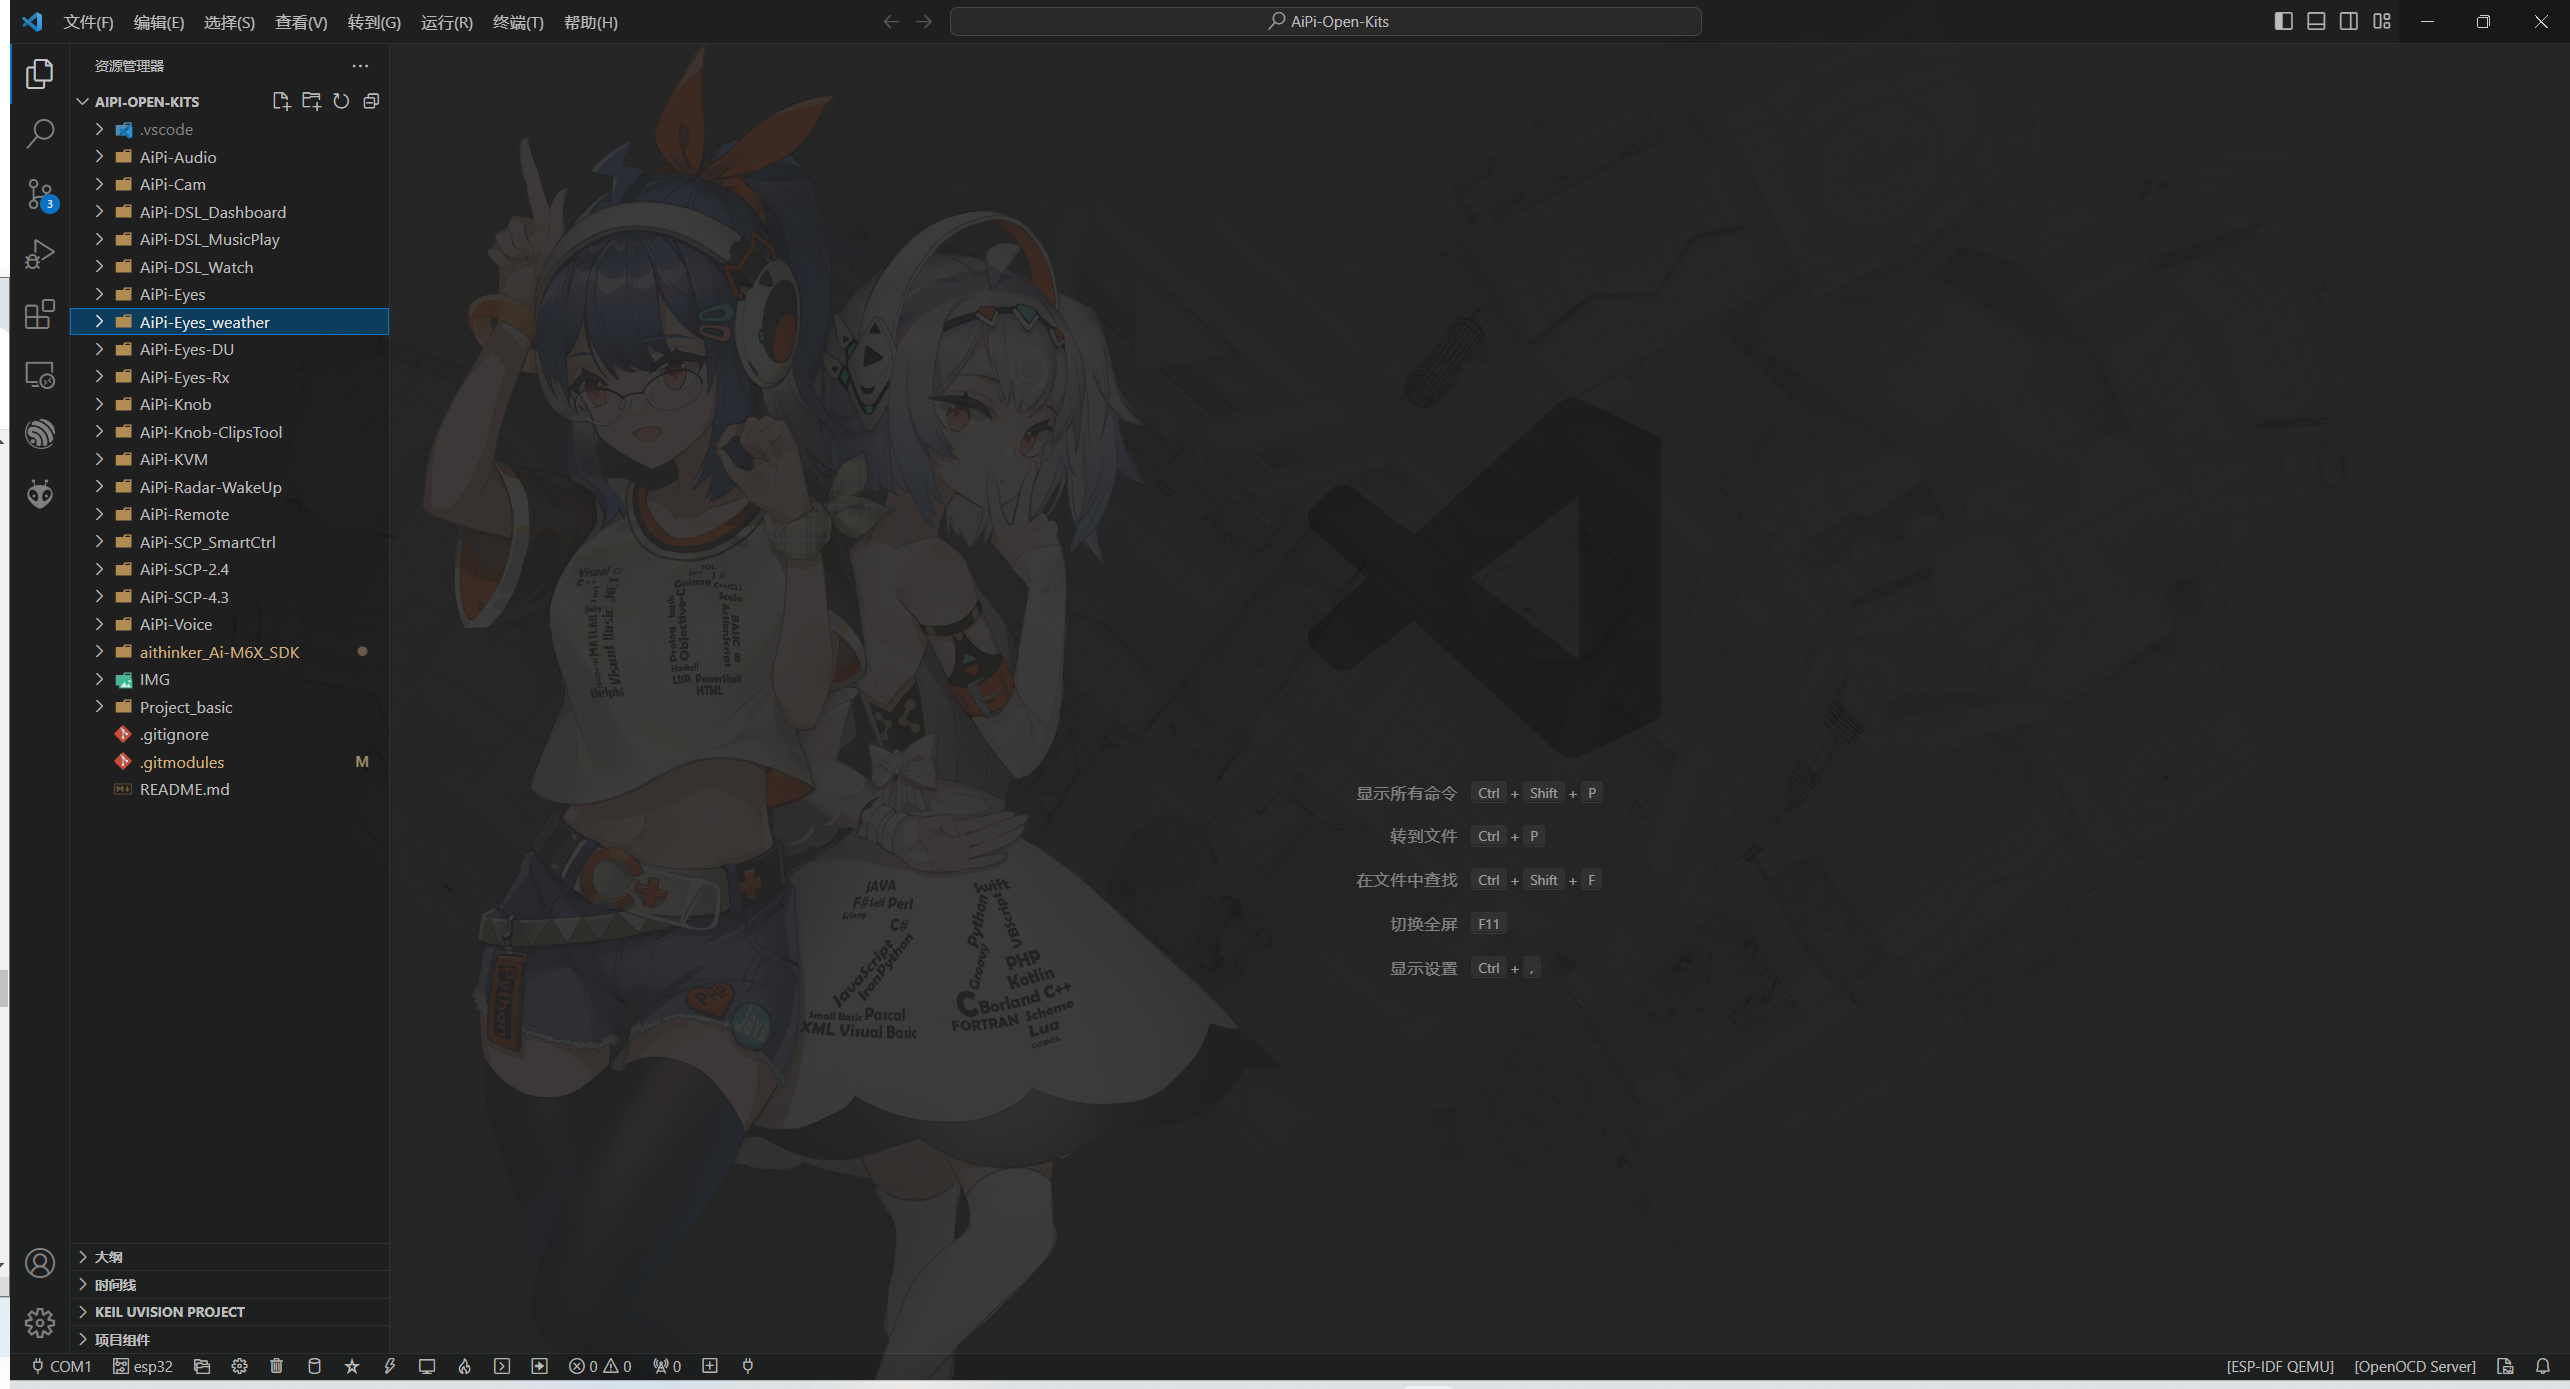Open explorer views and more actions ellipsis
This screenshot has width=2570, height=1389.
pyautogui.click(x=360, y=66)
